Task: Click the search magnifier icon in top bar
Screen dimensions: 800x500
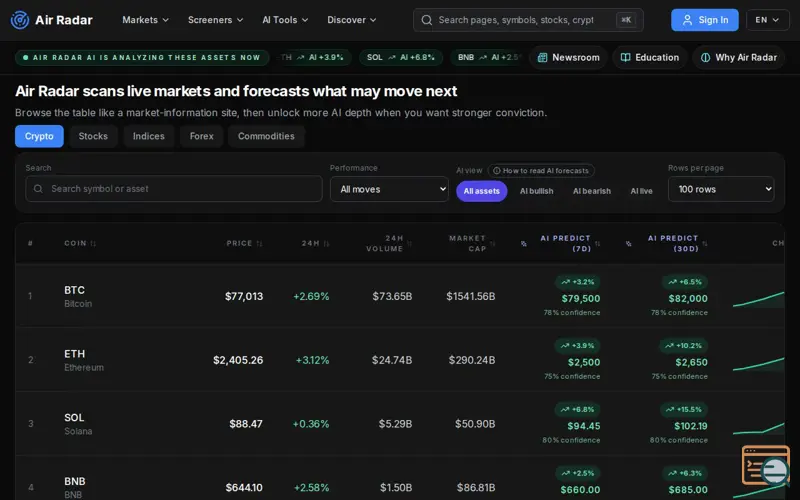Action: point(427,20)
